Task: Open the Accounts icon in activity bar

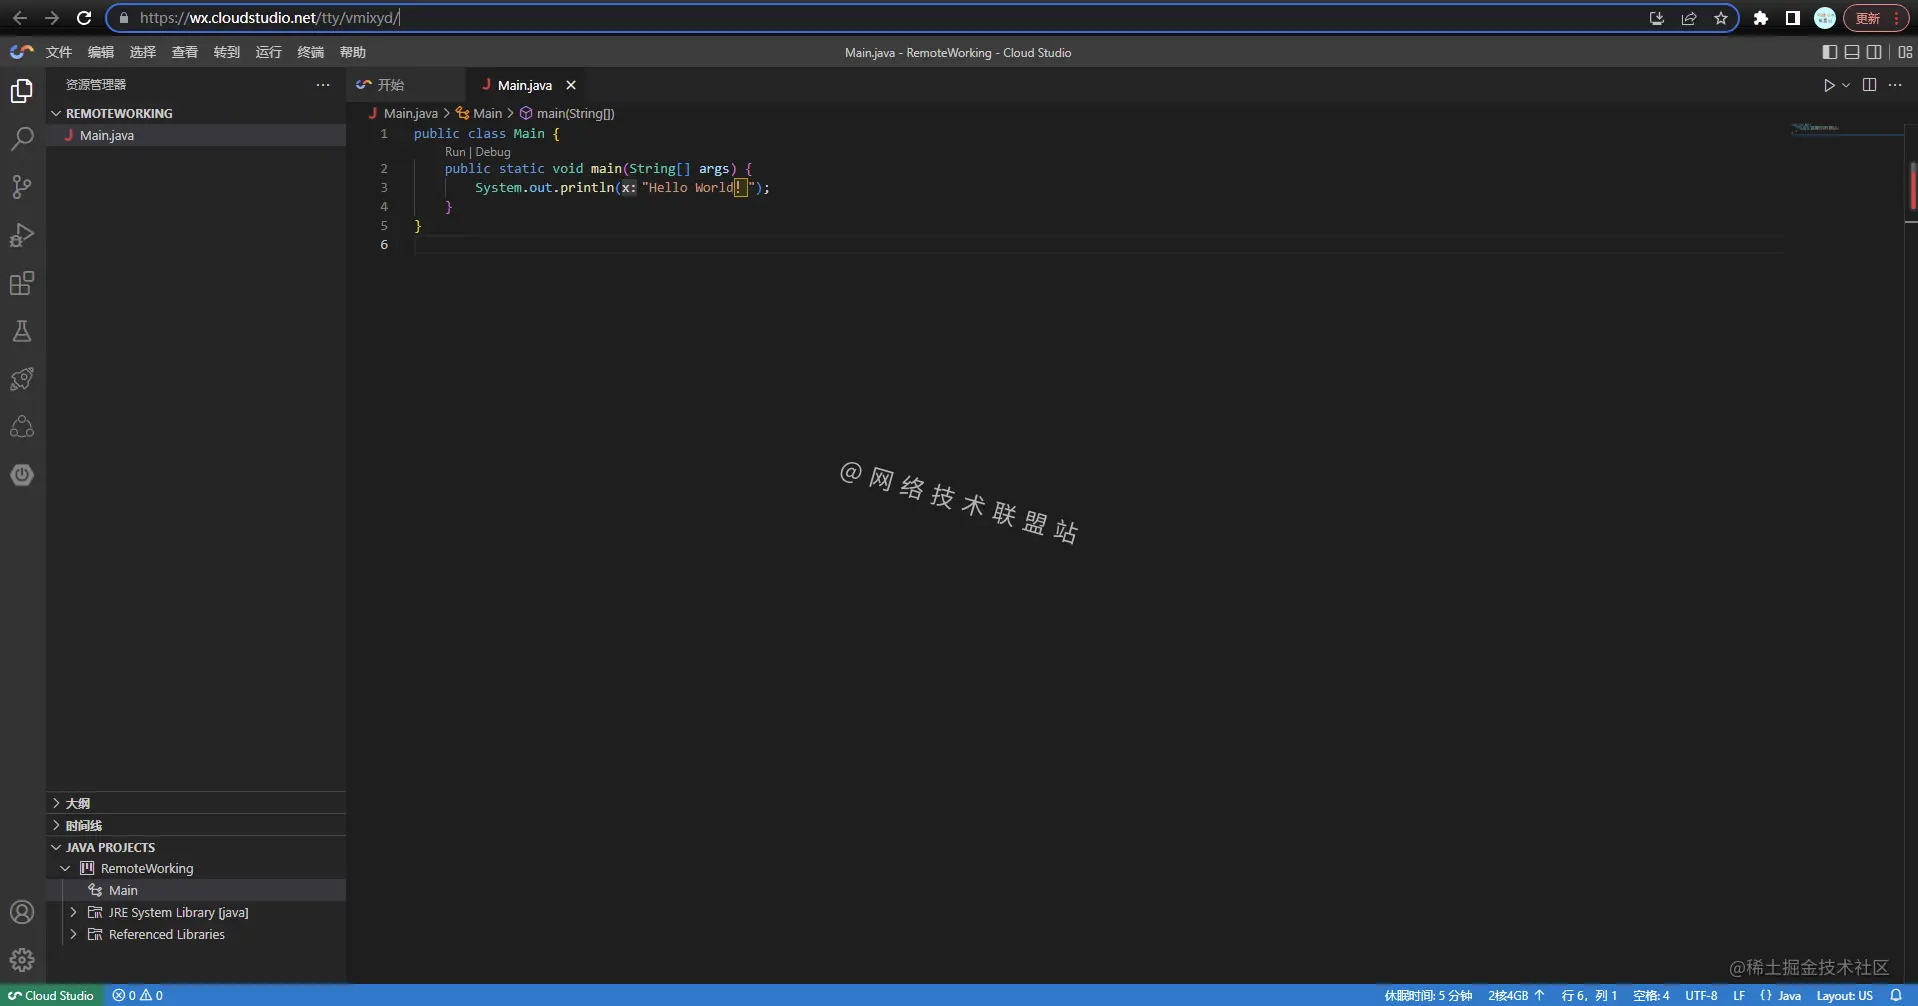Action: (x=22, y=912)
